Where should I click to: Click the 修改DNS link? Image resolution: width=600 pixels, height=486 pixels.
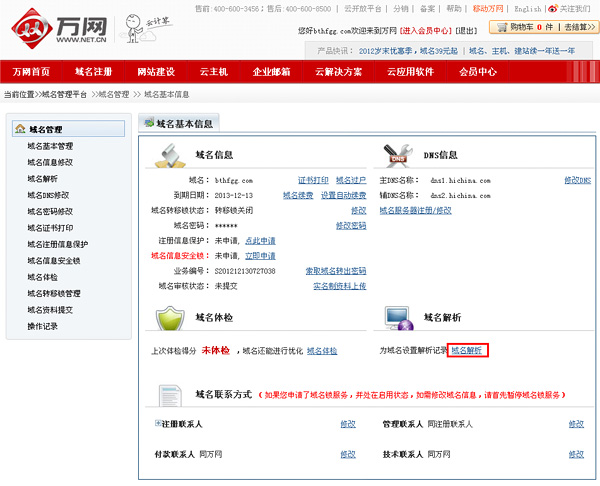coord(578,180)
